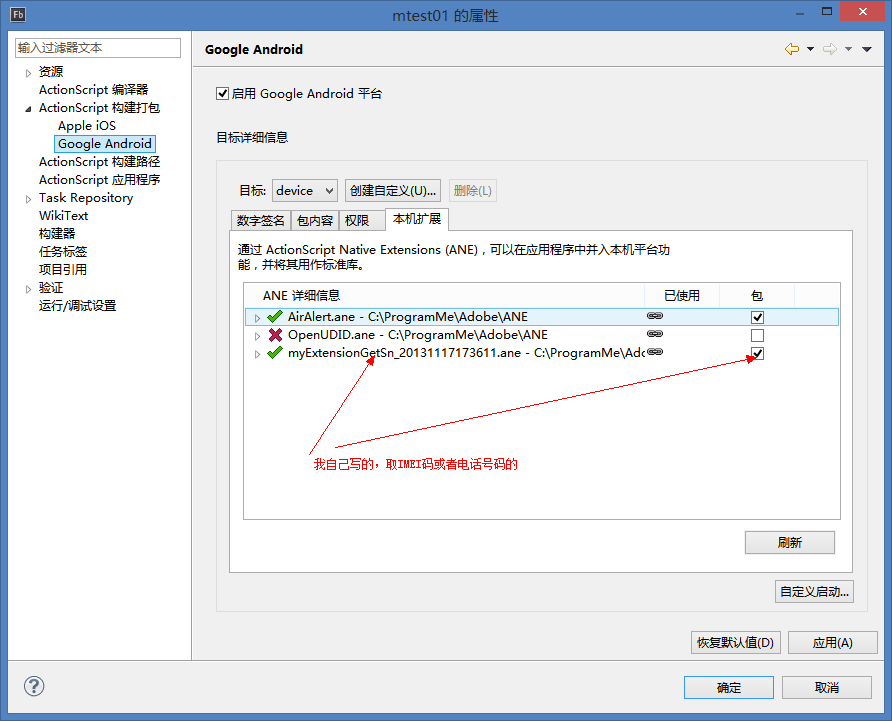Screen dimensions: 892x721
Task: Open the back history dropdown arrow
Action: coord(810,49)
